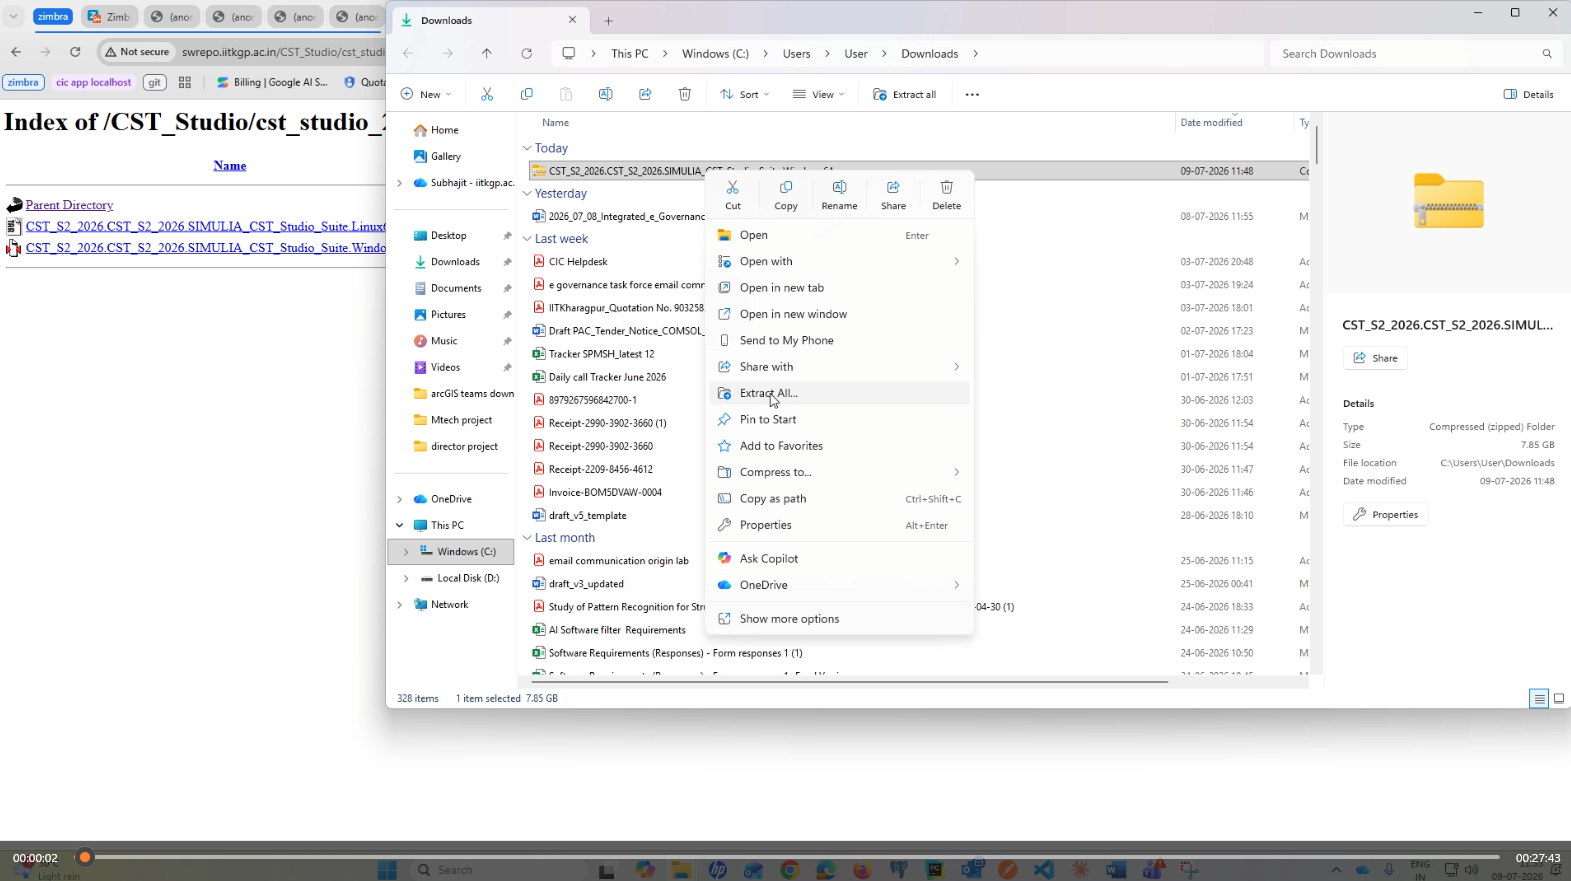Image resolution: width=1571 pixels, height=881 pixels.
Task: Choose Send to My Phone
Action: 839,340
